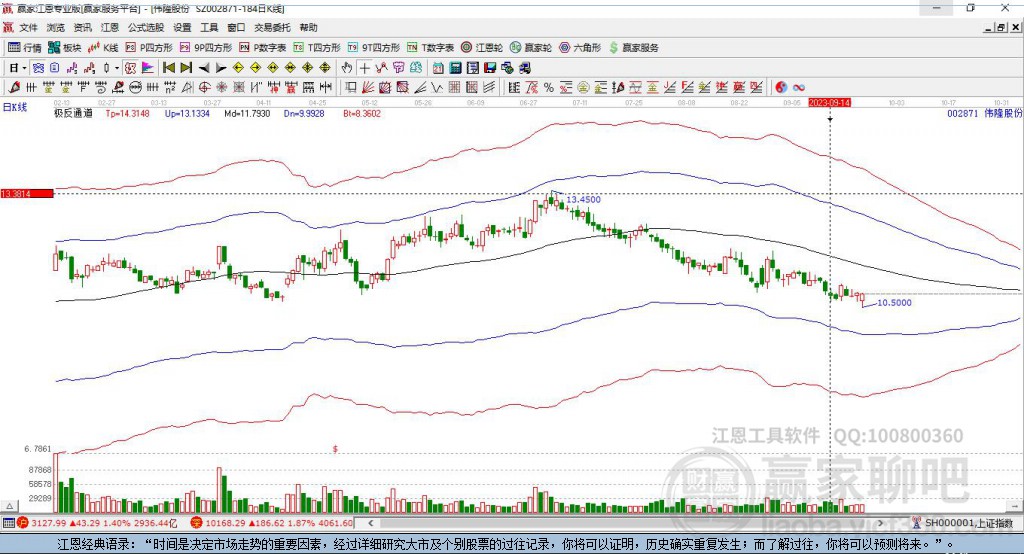1024x554 pixels.
Task: Click the blue infinity loop icon
Action: pos(799,87)
